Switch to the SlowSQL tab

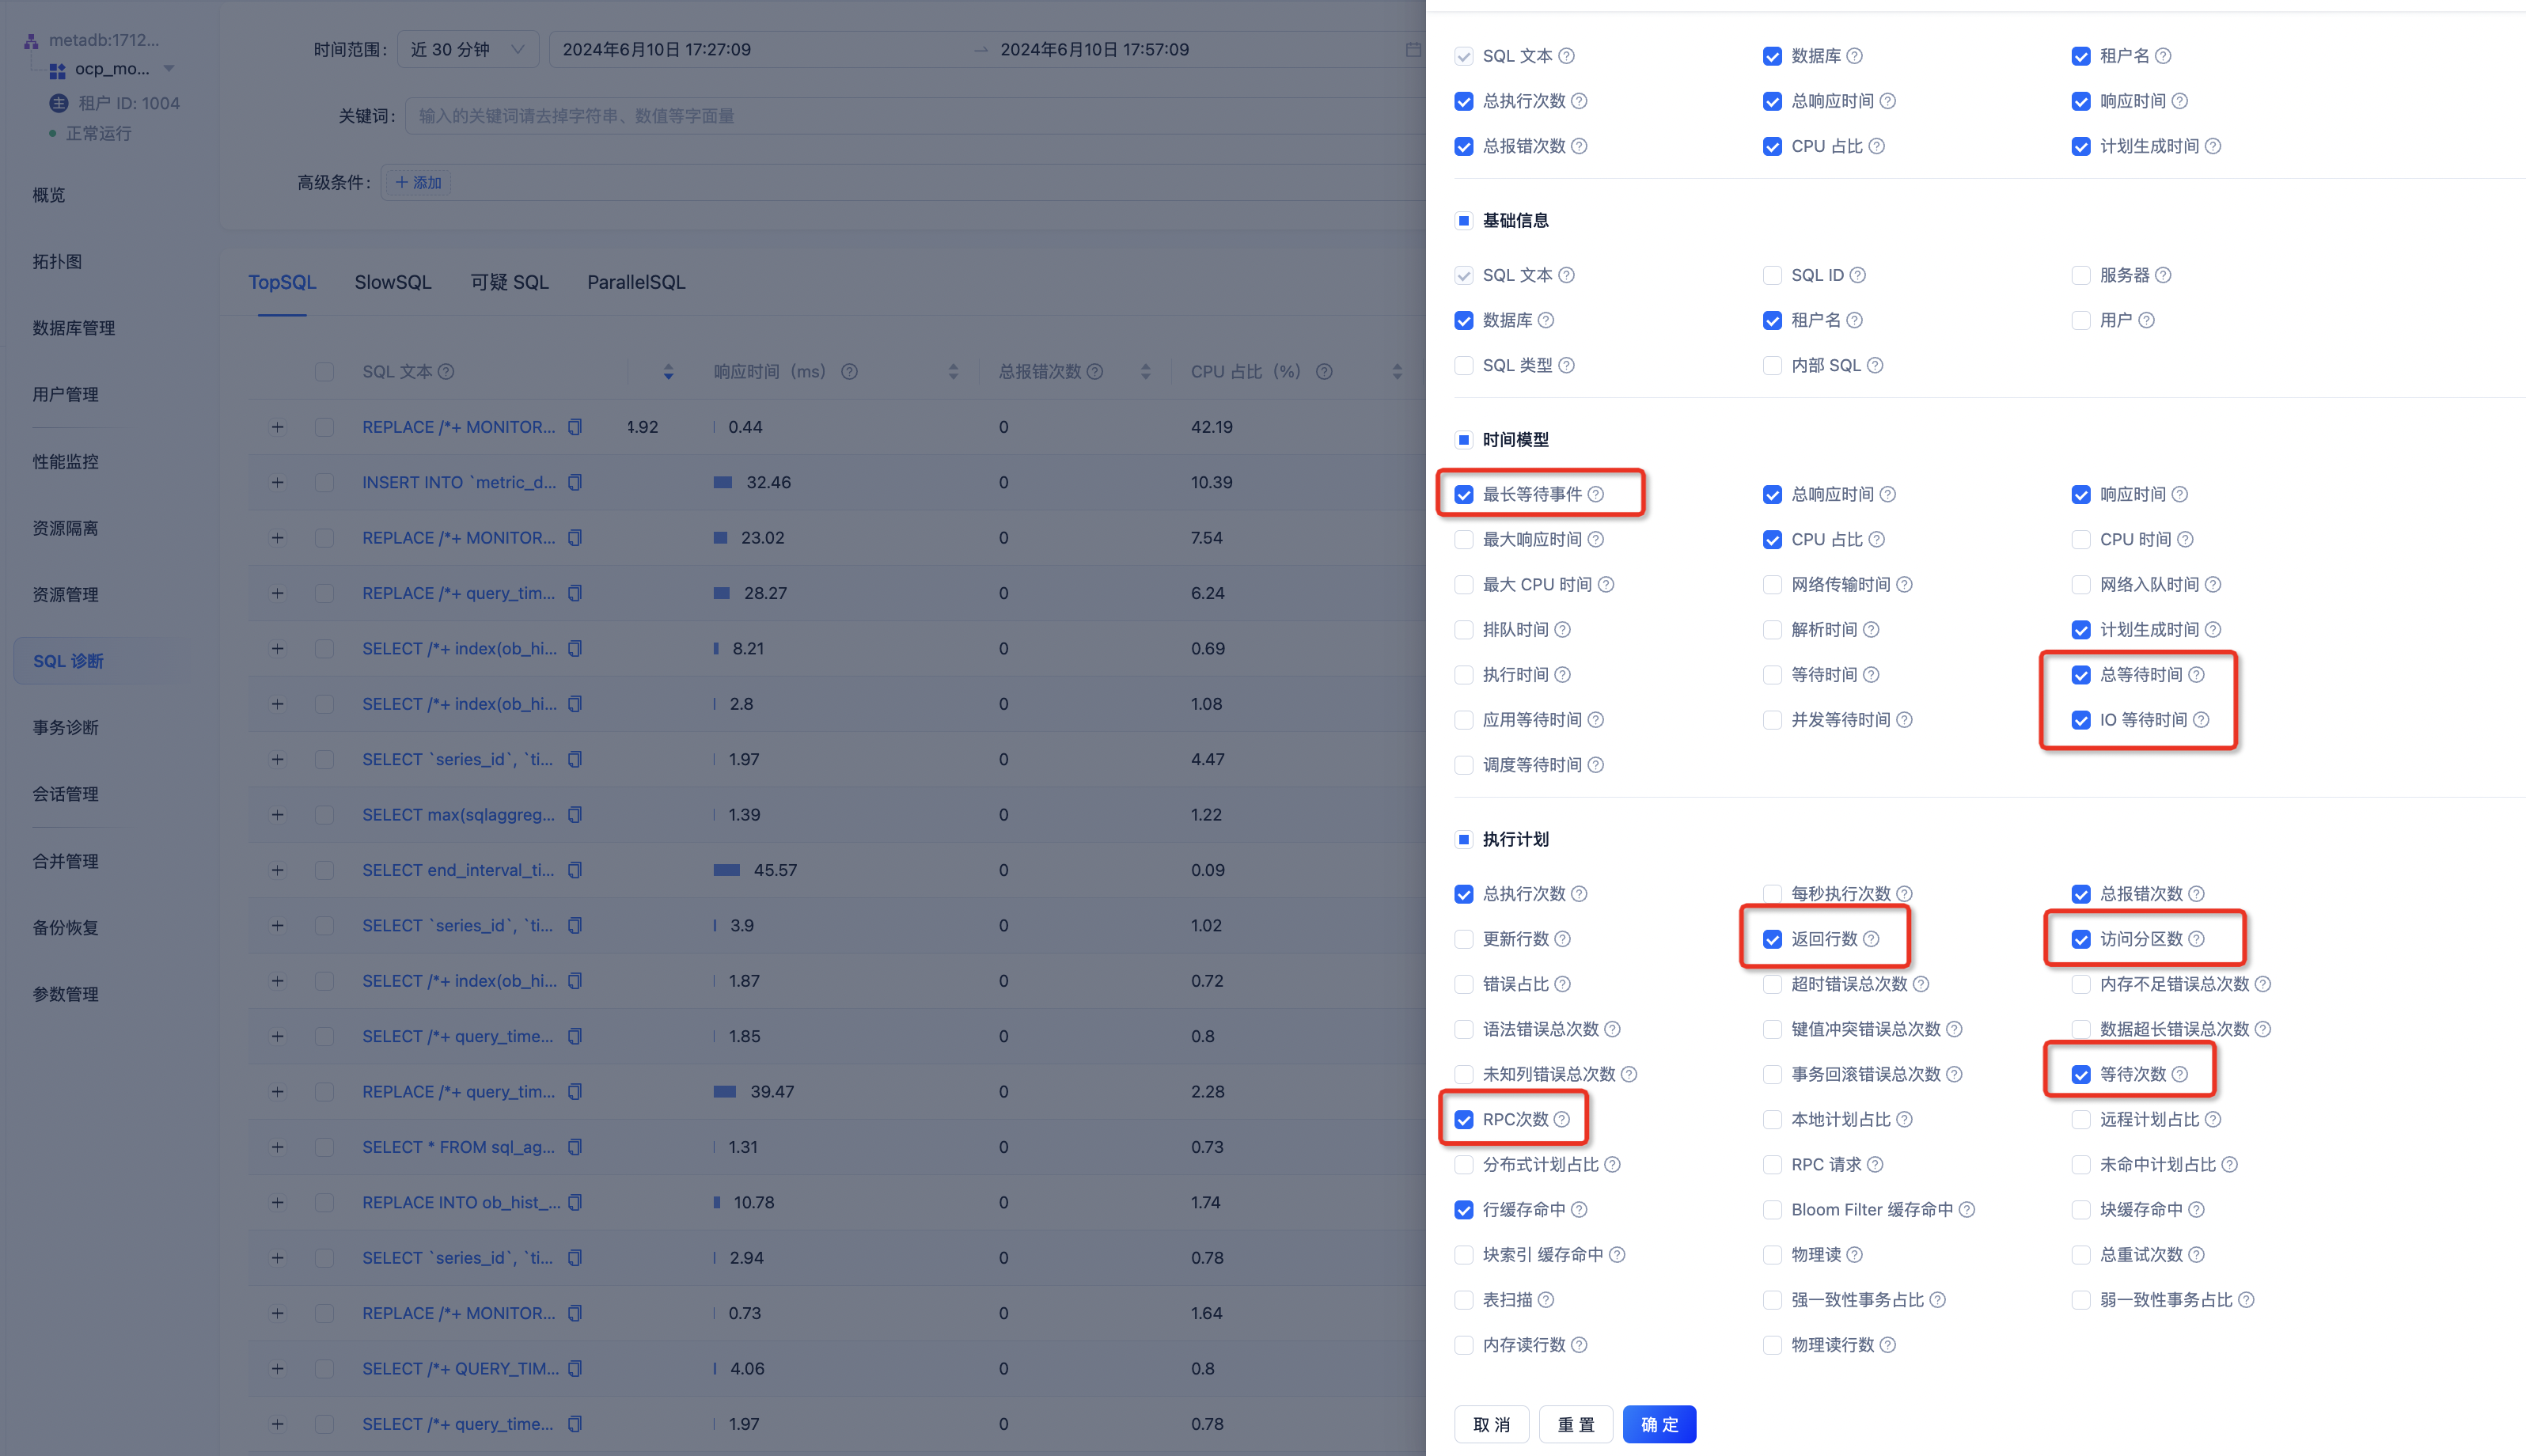[x=392, y=283]
